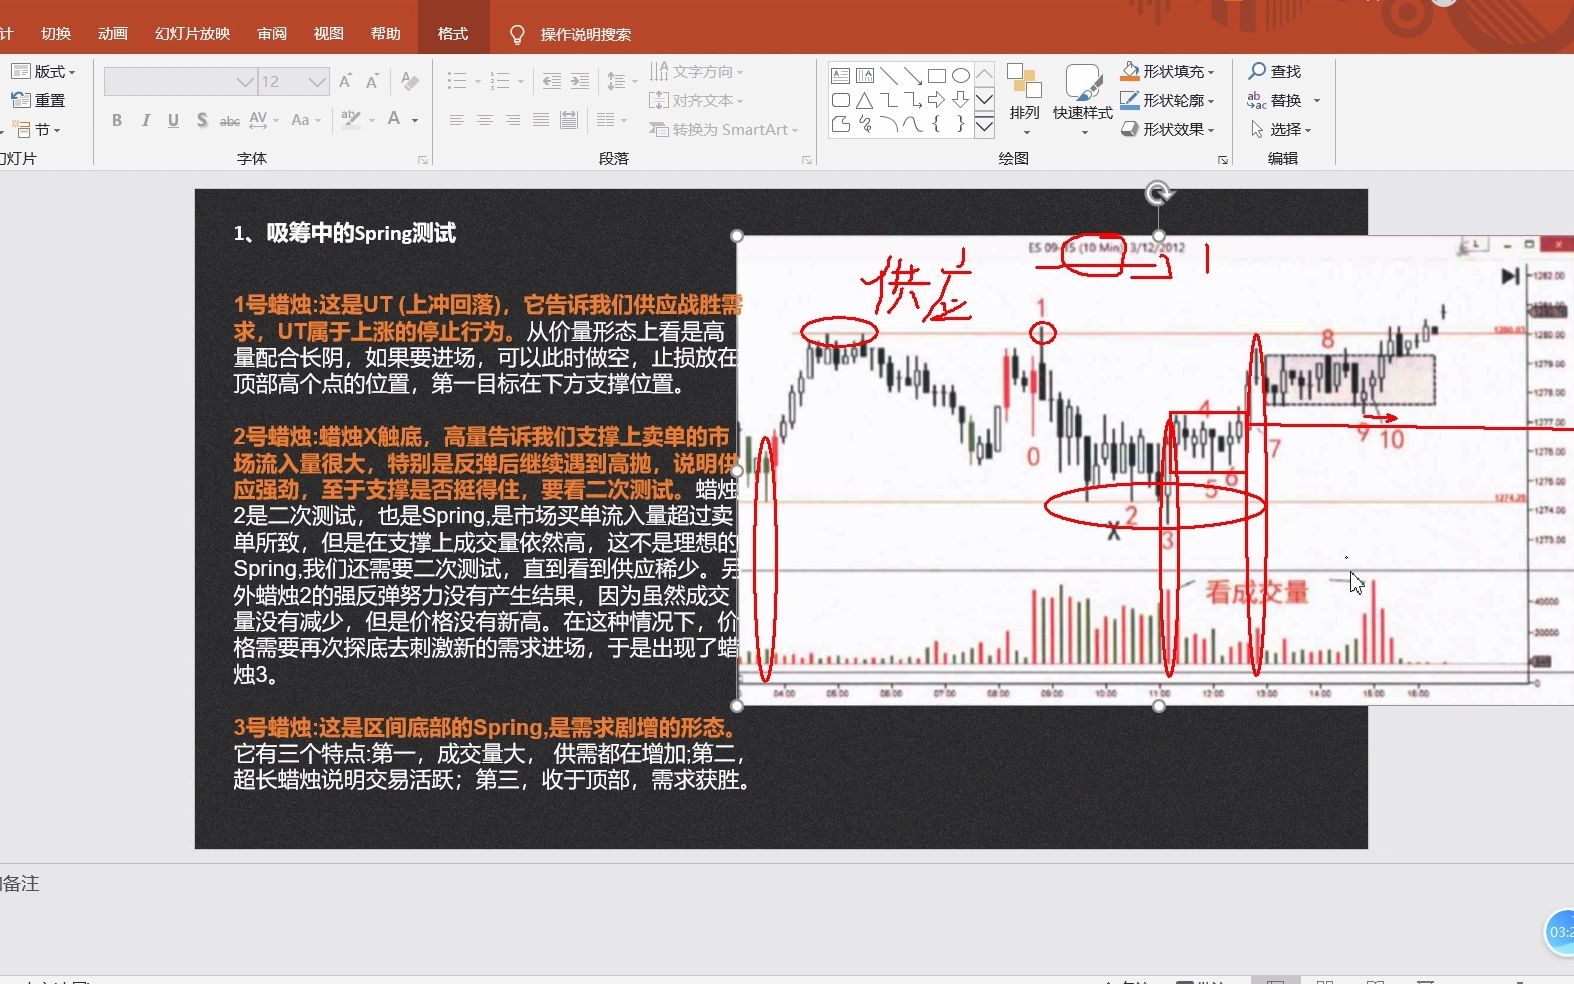Toggle italic formatting

click(146, 120)
